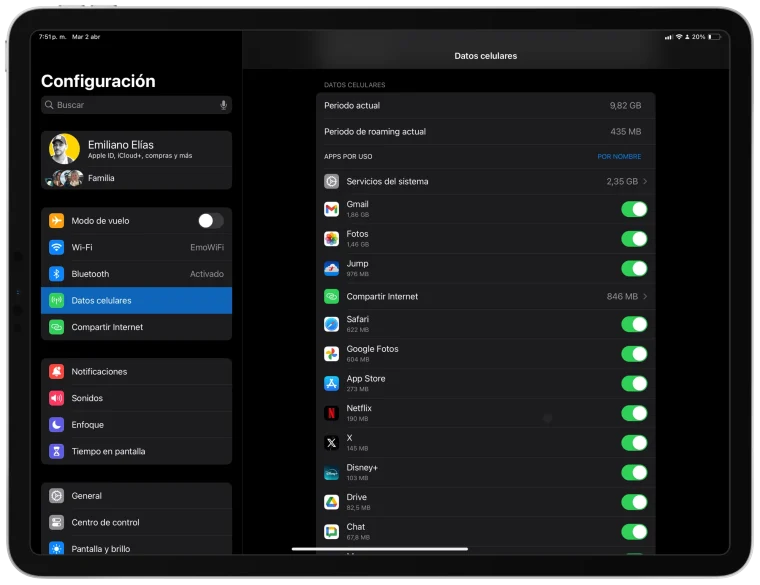Viewport: 760px width, 585px height.
Task: Open the Familia sharing row
Action: point(136,178)
